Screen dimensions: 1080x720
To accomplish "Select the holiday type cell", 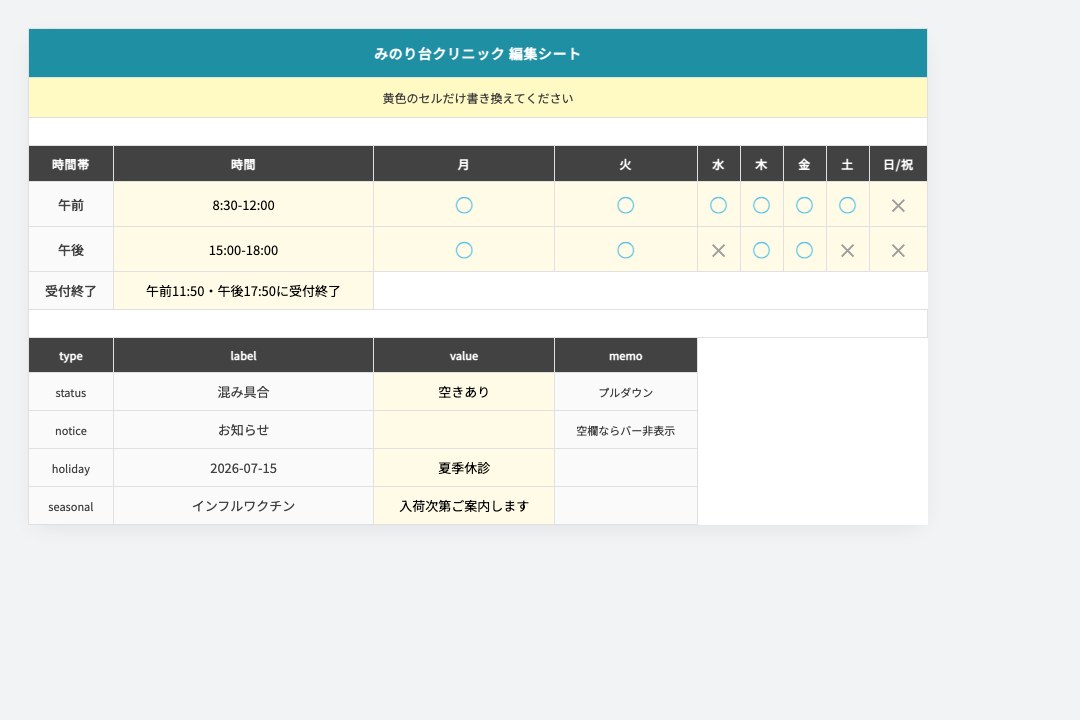I will tap(71, 468).
